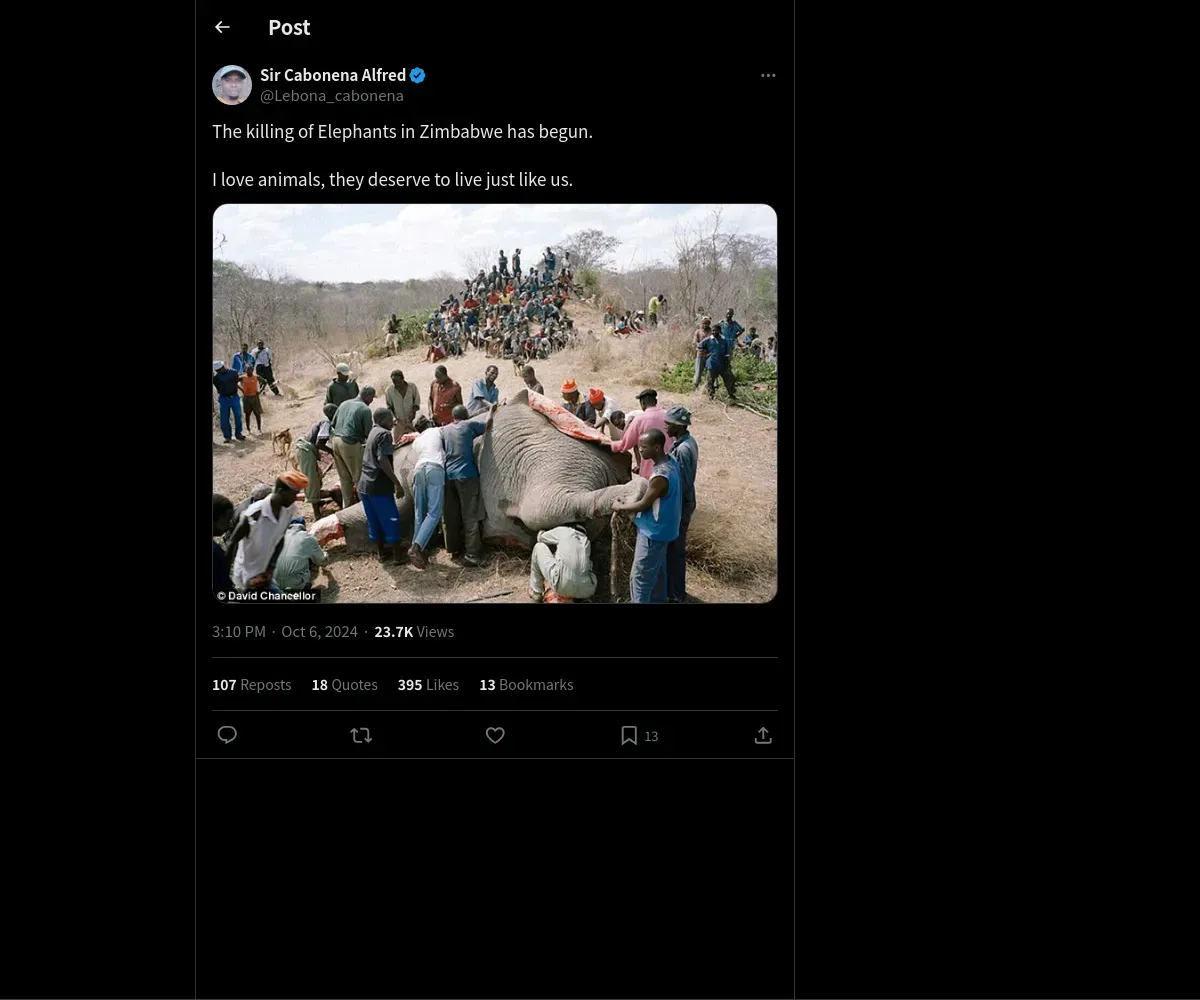
Task: Open the three-dot more options menu
Action: pos(768,76)
